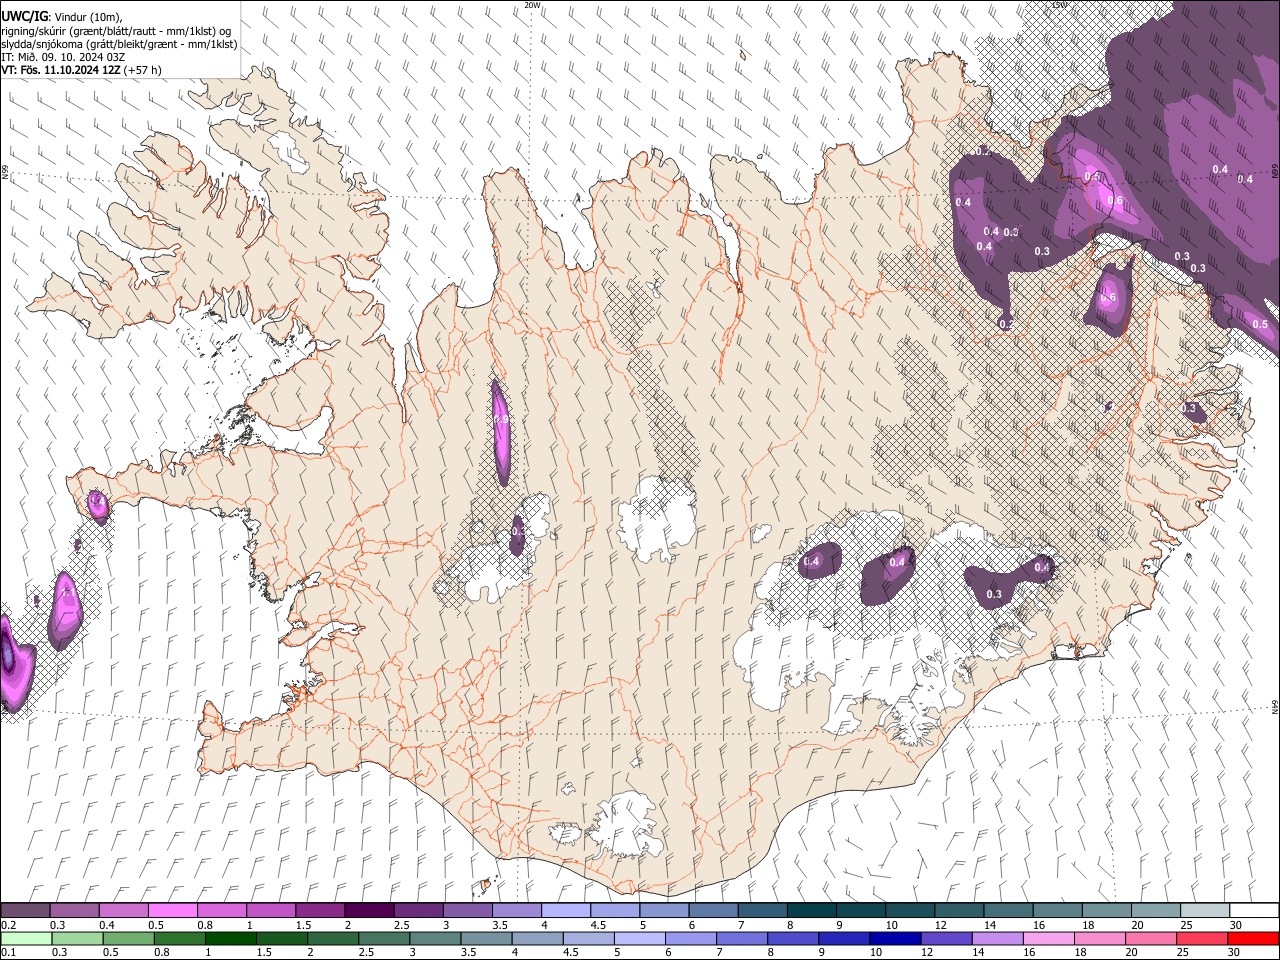This screenshot has width=1280, height=960.
Task: Click the bottom-row grey-blue swatch starting at 4
Action: [536, 939]
